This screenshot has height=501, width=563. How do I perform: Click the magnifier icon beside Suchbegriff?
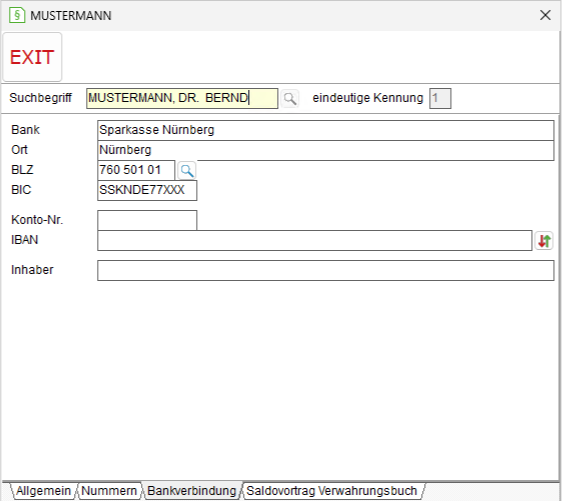tap(290, 98)
